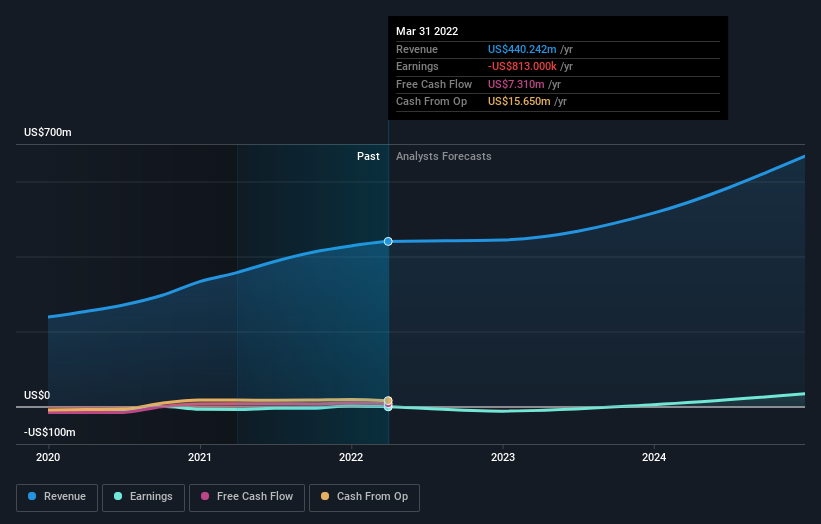Image resolution: width=821 pixels, height=524 pixels.
Task: Select the 2021 x-axis label
Action: pos(199,458)
